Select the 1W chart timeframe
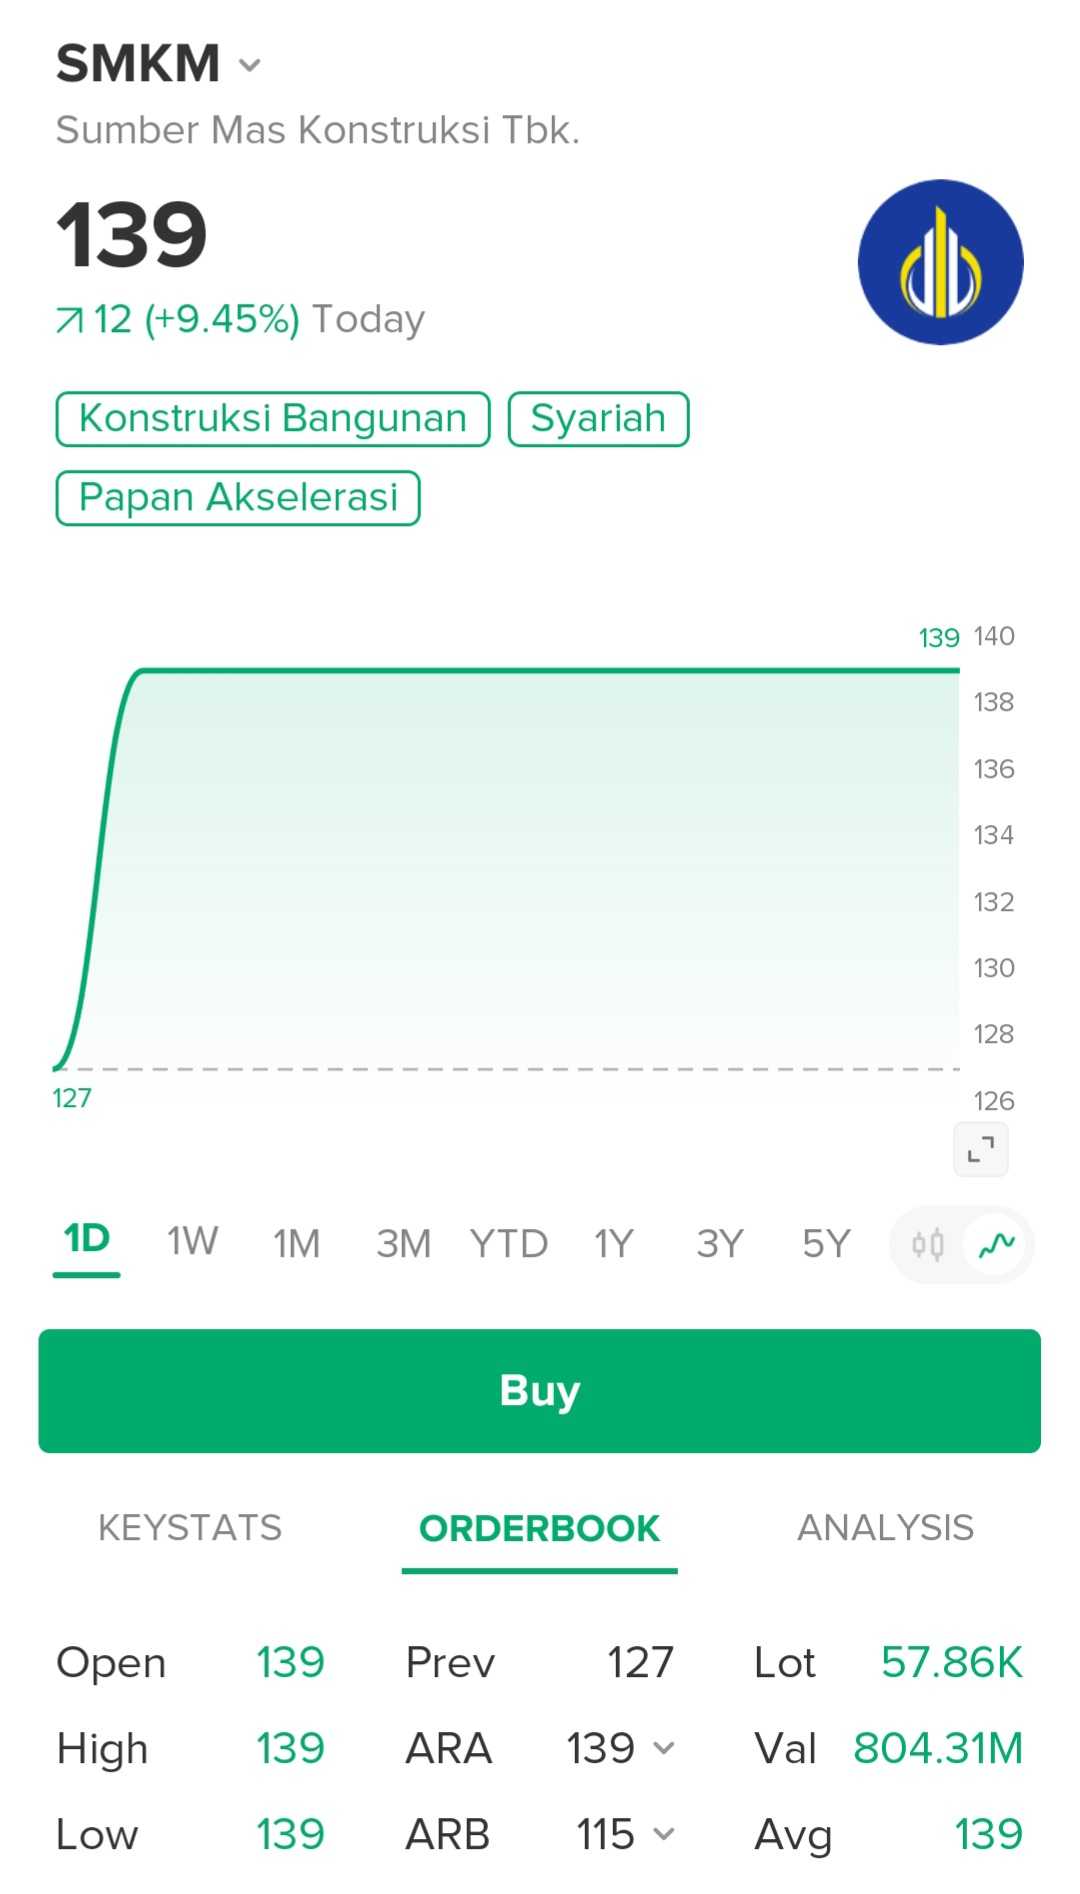This screenshot has width=1080, height=1894. (192, 1242)
